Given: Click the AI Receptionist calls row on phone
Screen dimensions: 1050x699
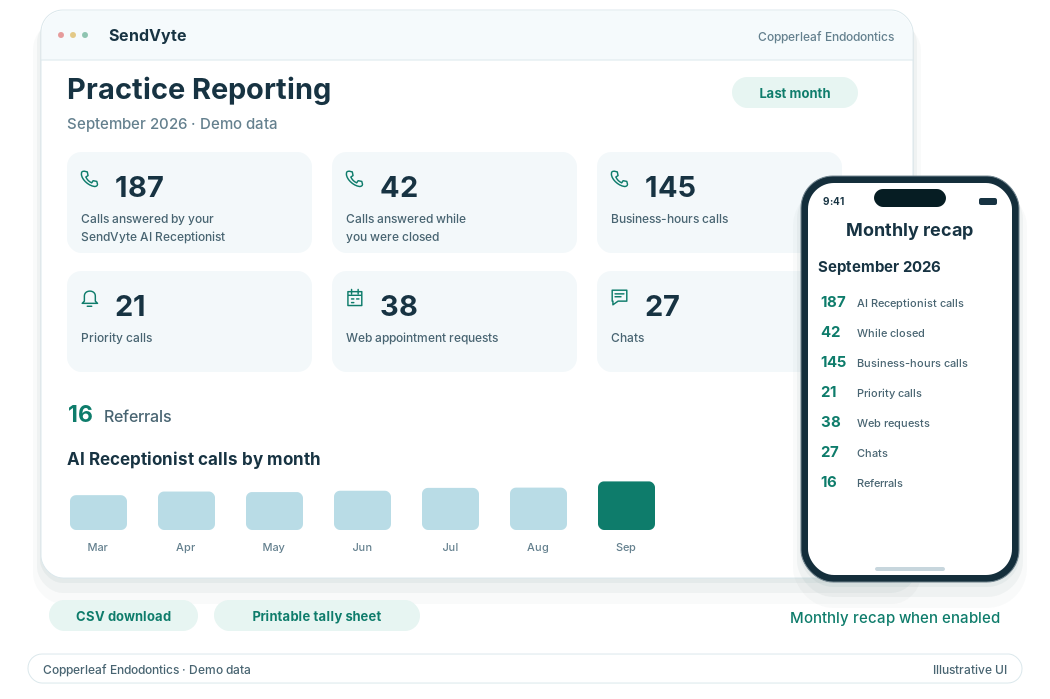Looking at the screenshot, I should click(893, 303).
